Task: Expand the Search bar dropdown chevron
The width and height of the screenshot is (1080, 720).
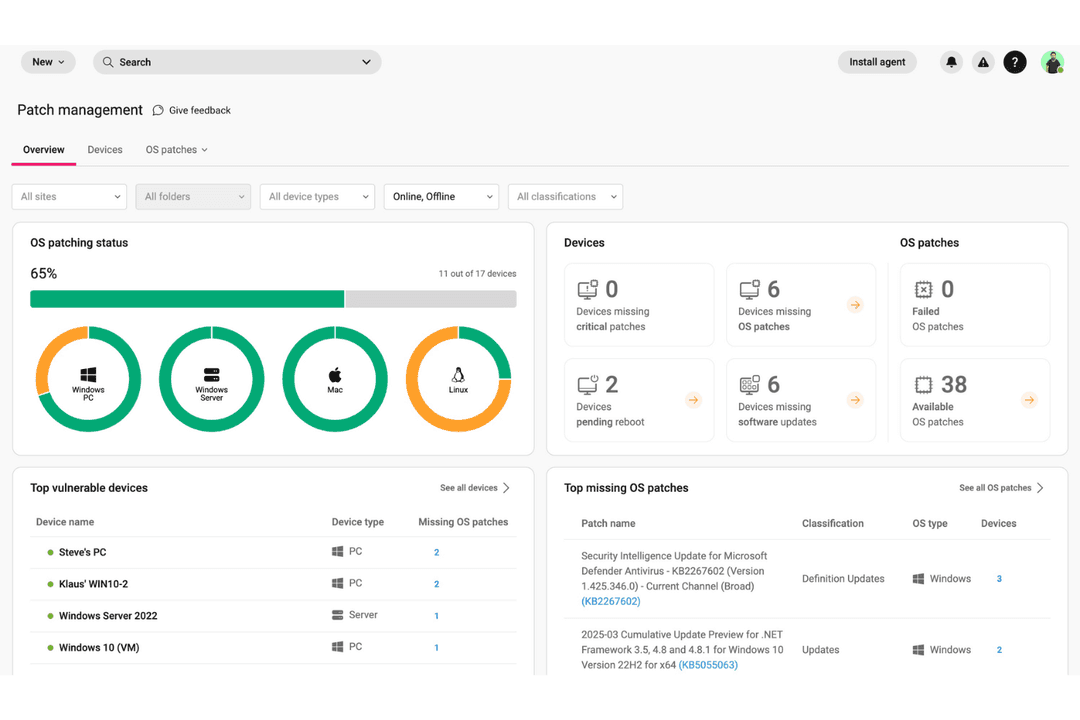Action: point(366,62)
